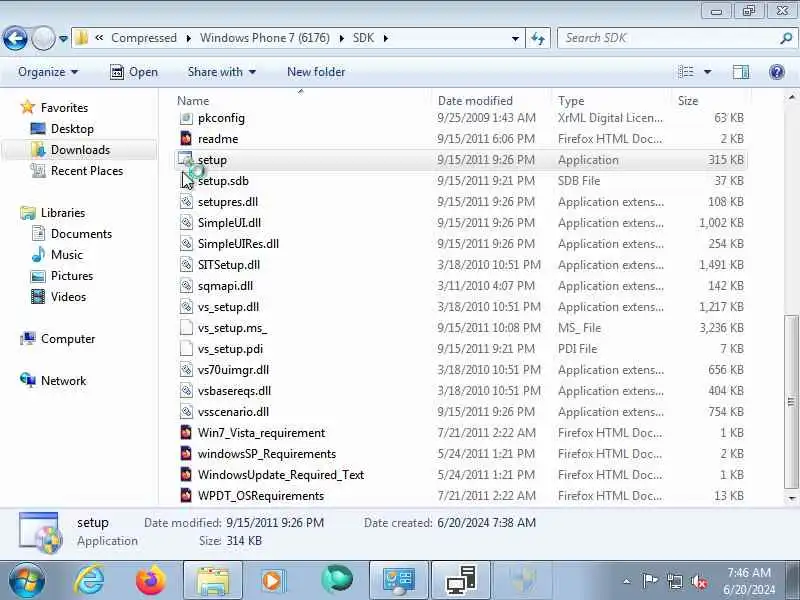Select the pkconfig file icon

[186, 118]
